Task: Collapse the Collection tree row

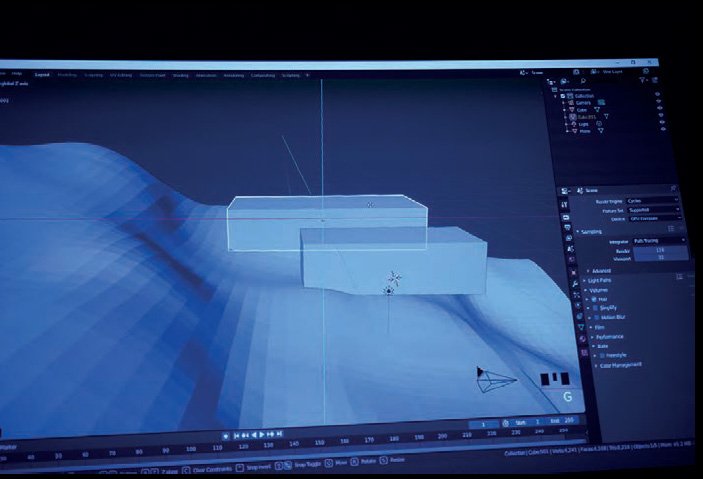Action: click(x=555, y=96)
